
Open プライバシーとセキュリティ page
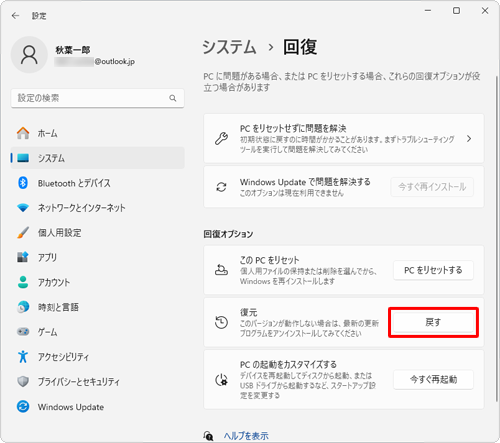pos(97,381)
